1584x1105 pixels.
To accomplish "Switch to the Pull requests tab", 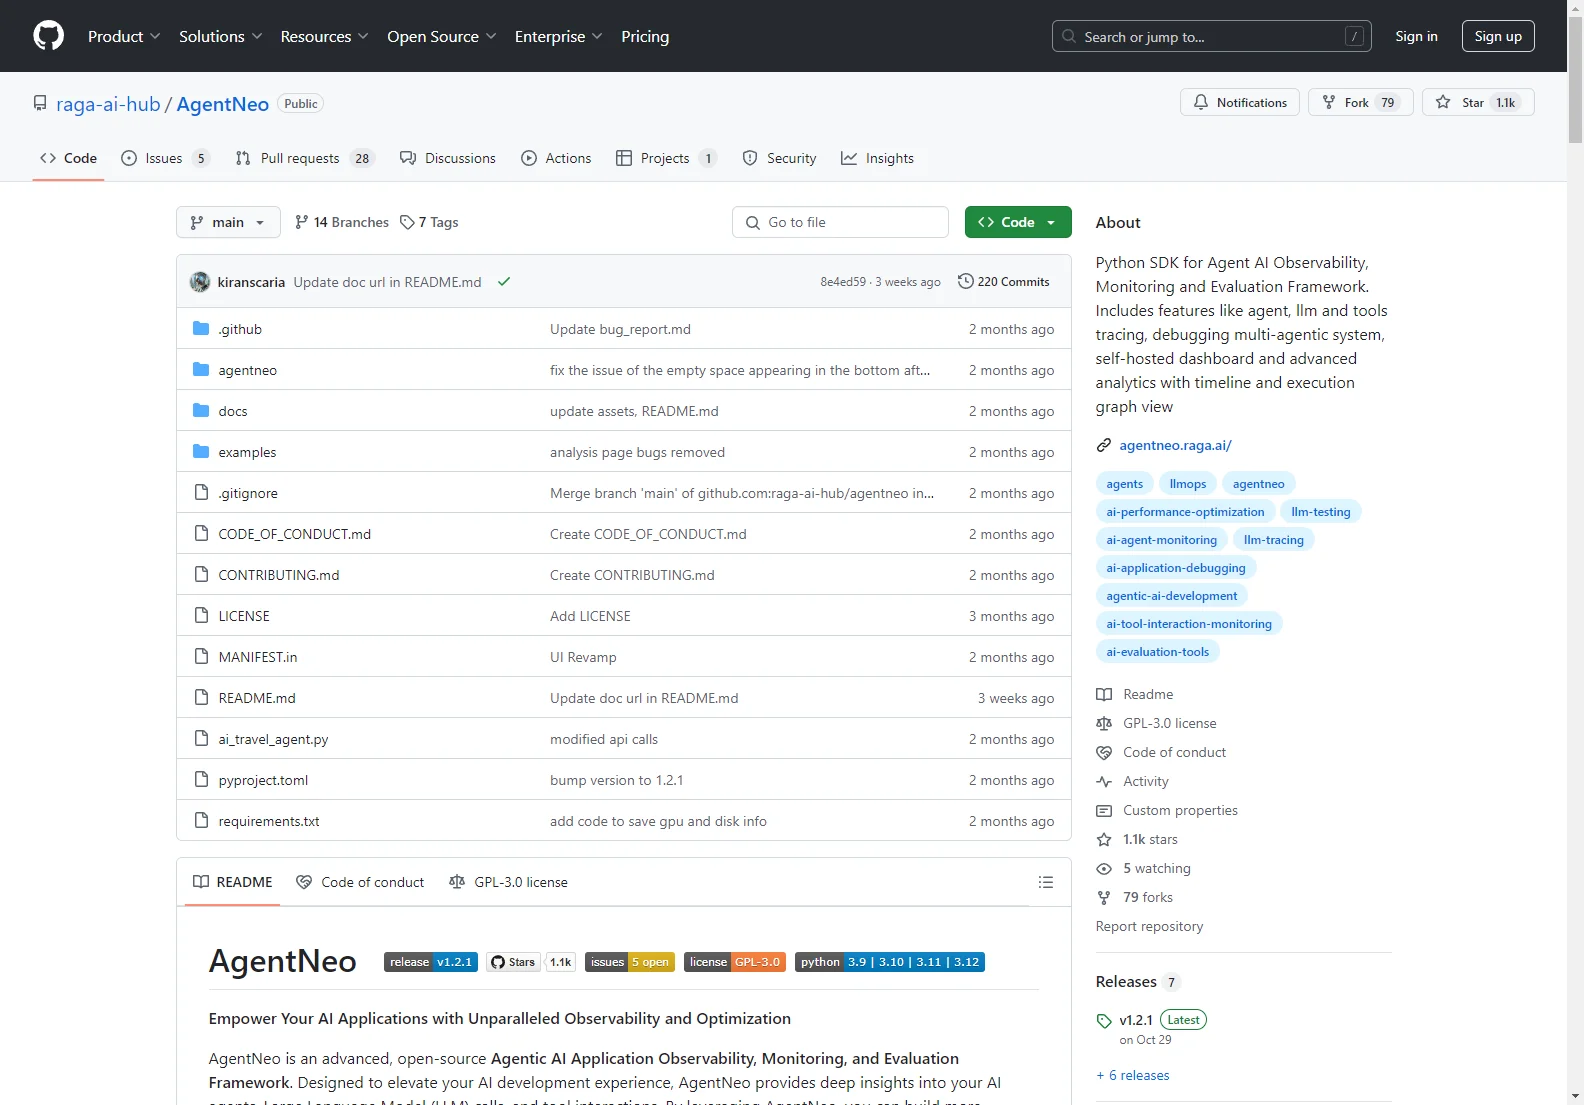I will tap(304, 158).
